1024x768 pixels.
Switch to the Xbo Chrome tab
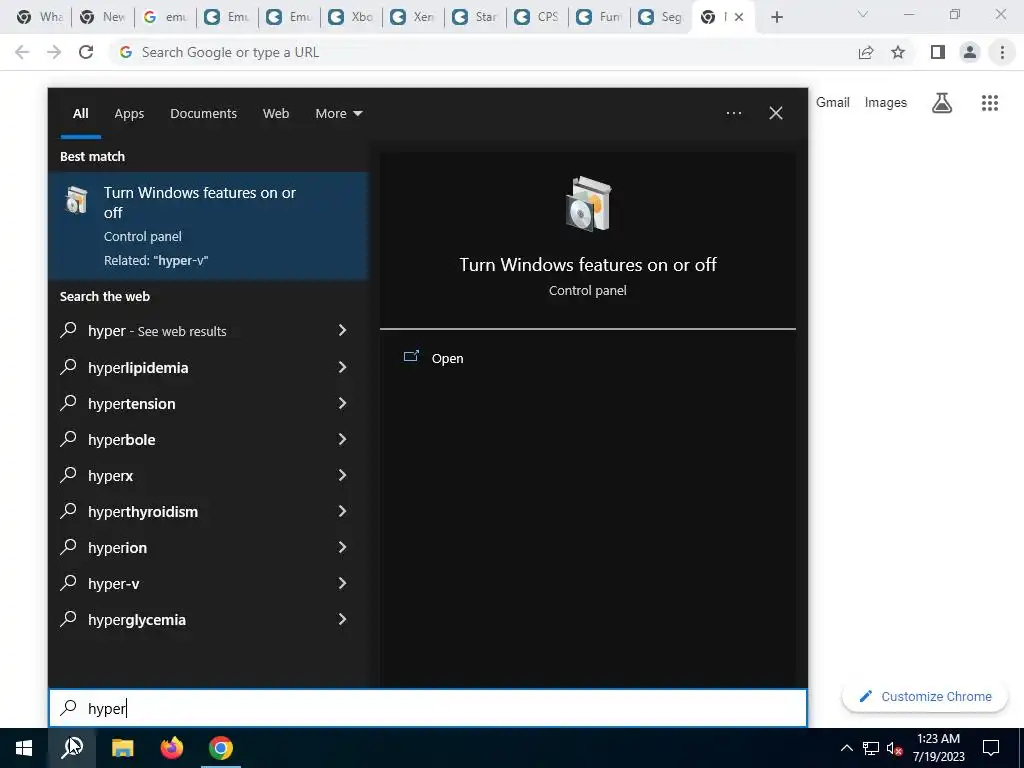pyautogui.click(x=351, y=17)
